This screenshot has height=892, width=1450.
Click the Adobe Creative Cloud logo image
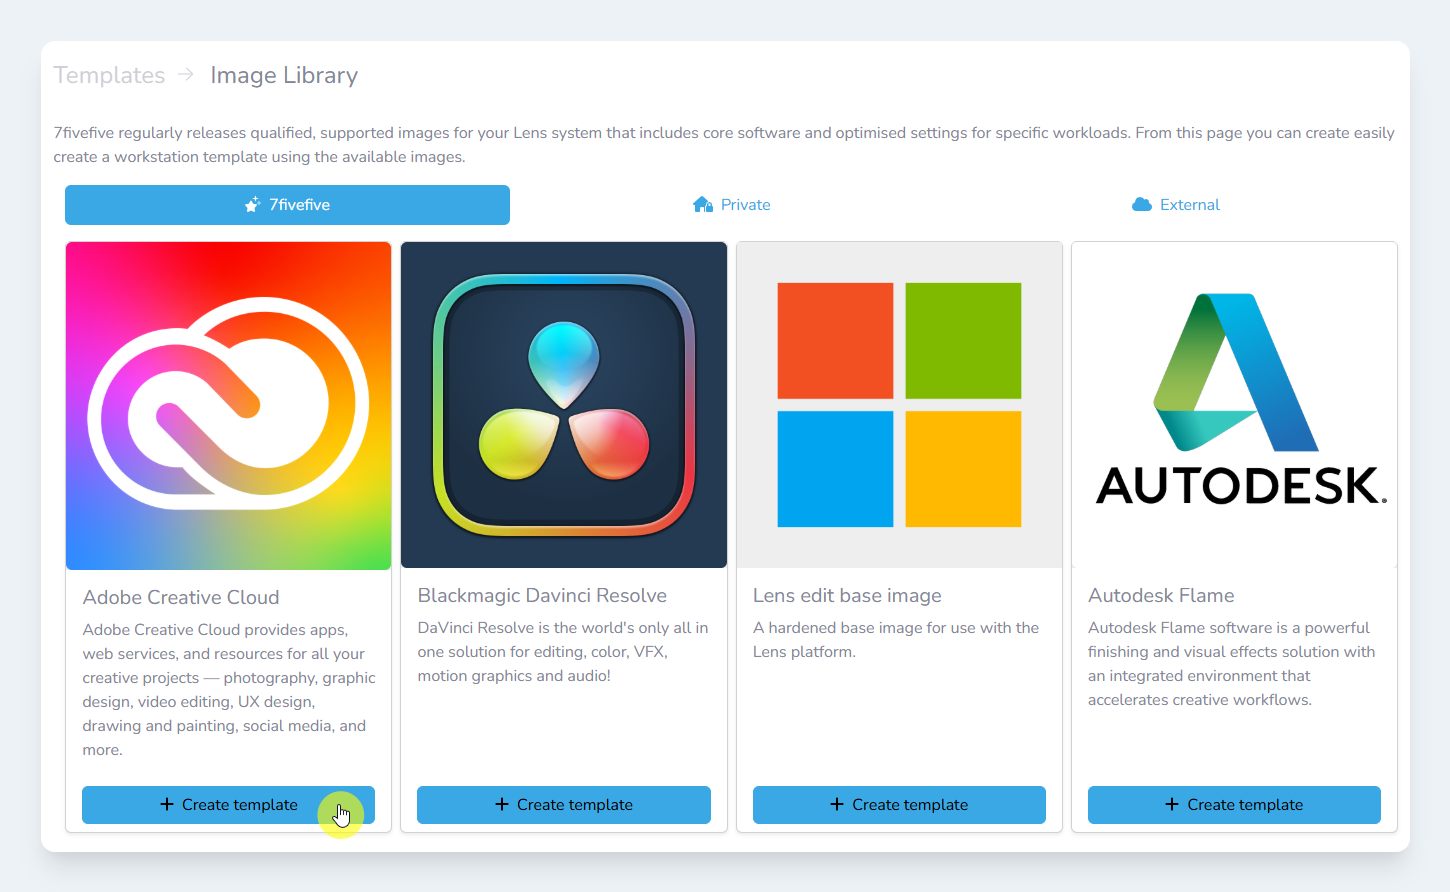click(x=228, y=405)
